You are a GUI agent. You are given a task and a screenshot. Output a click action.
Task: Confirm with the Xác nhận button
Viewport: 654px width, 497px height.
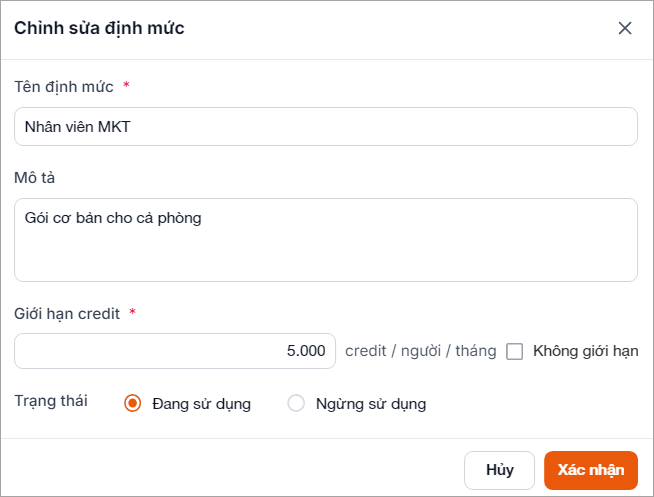pyautogui.click(x=590, y=470)
